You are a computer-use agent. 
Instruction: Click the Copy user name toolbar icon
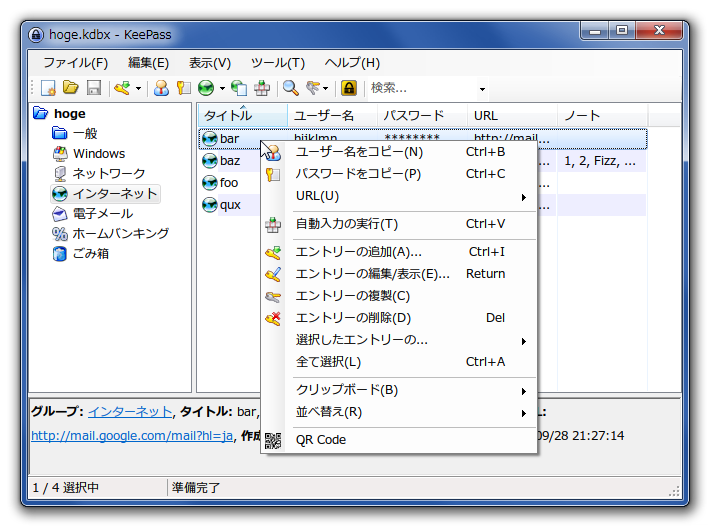coord(161,88)
